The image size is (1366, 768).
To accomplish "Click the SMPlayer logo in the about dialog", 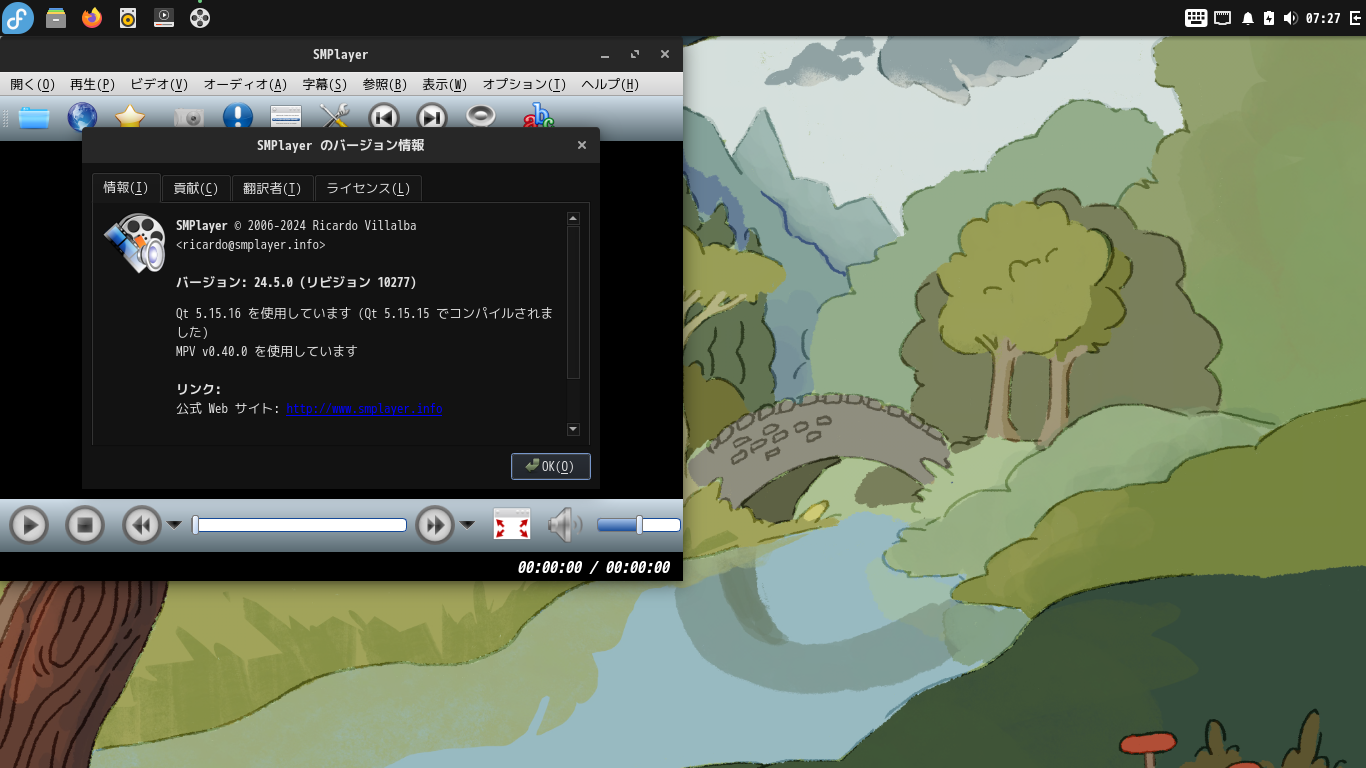I will coord(134,244).
